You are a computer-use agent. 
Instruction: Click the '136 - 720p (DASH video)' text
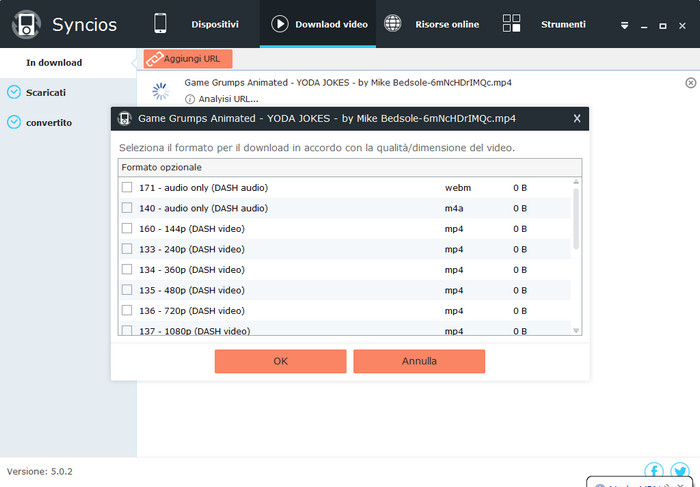[192, 311]
